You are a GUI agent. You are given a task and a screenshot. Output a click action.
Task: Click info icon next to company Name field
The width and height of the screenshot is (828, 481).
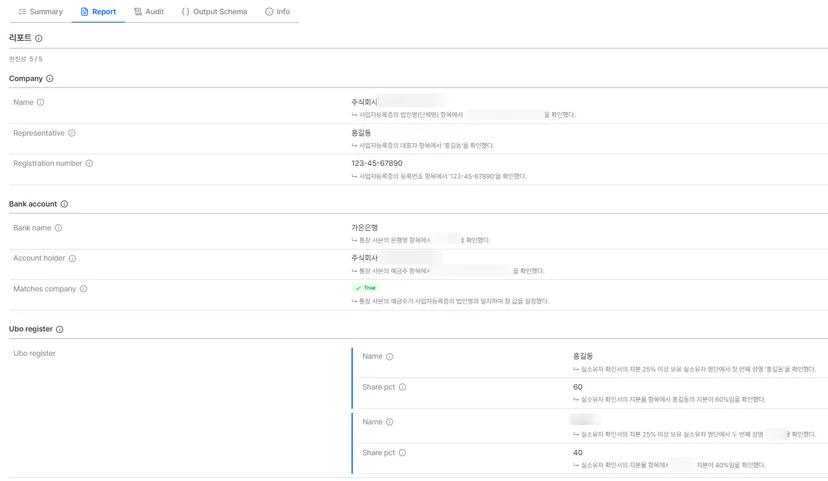(x=40, y=102)
